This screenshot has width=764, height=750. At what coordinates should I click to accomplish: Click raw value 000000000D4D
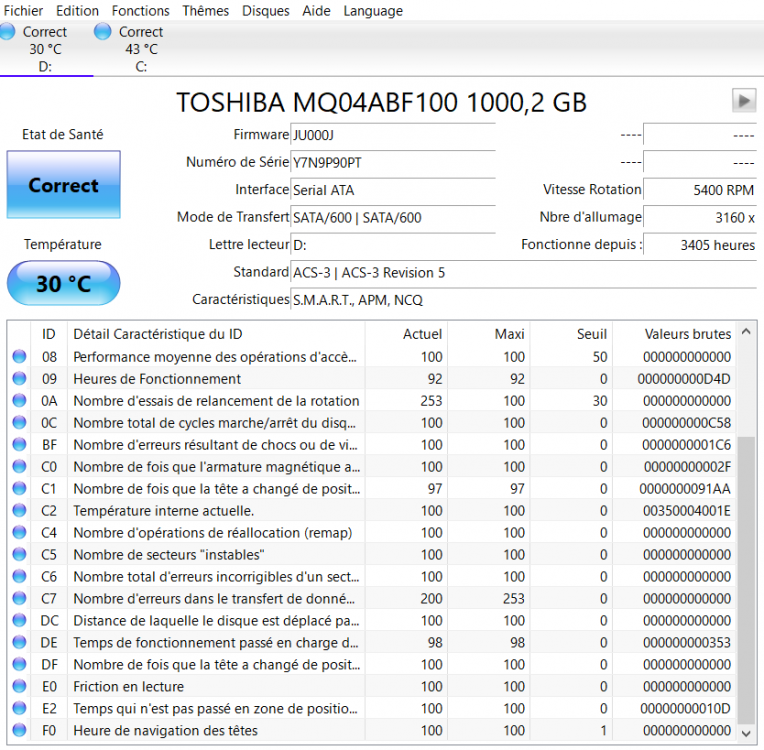684,379
